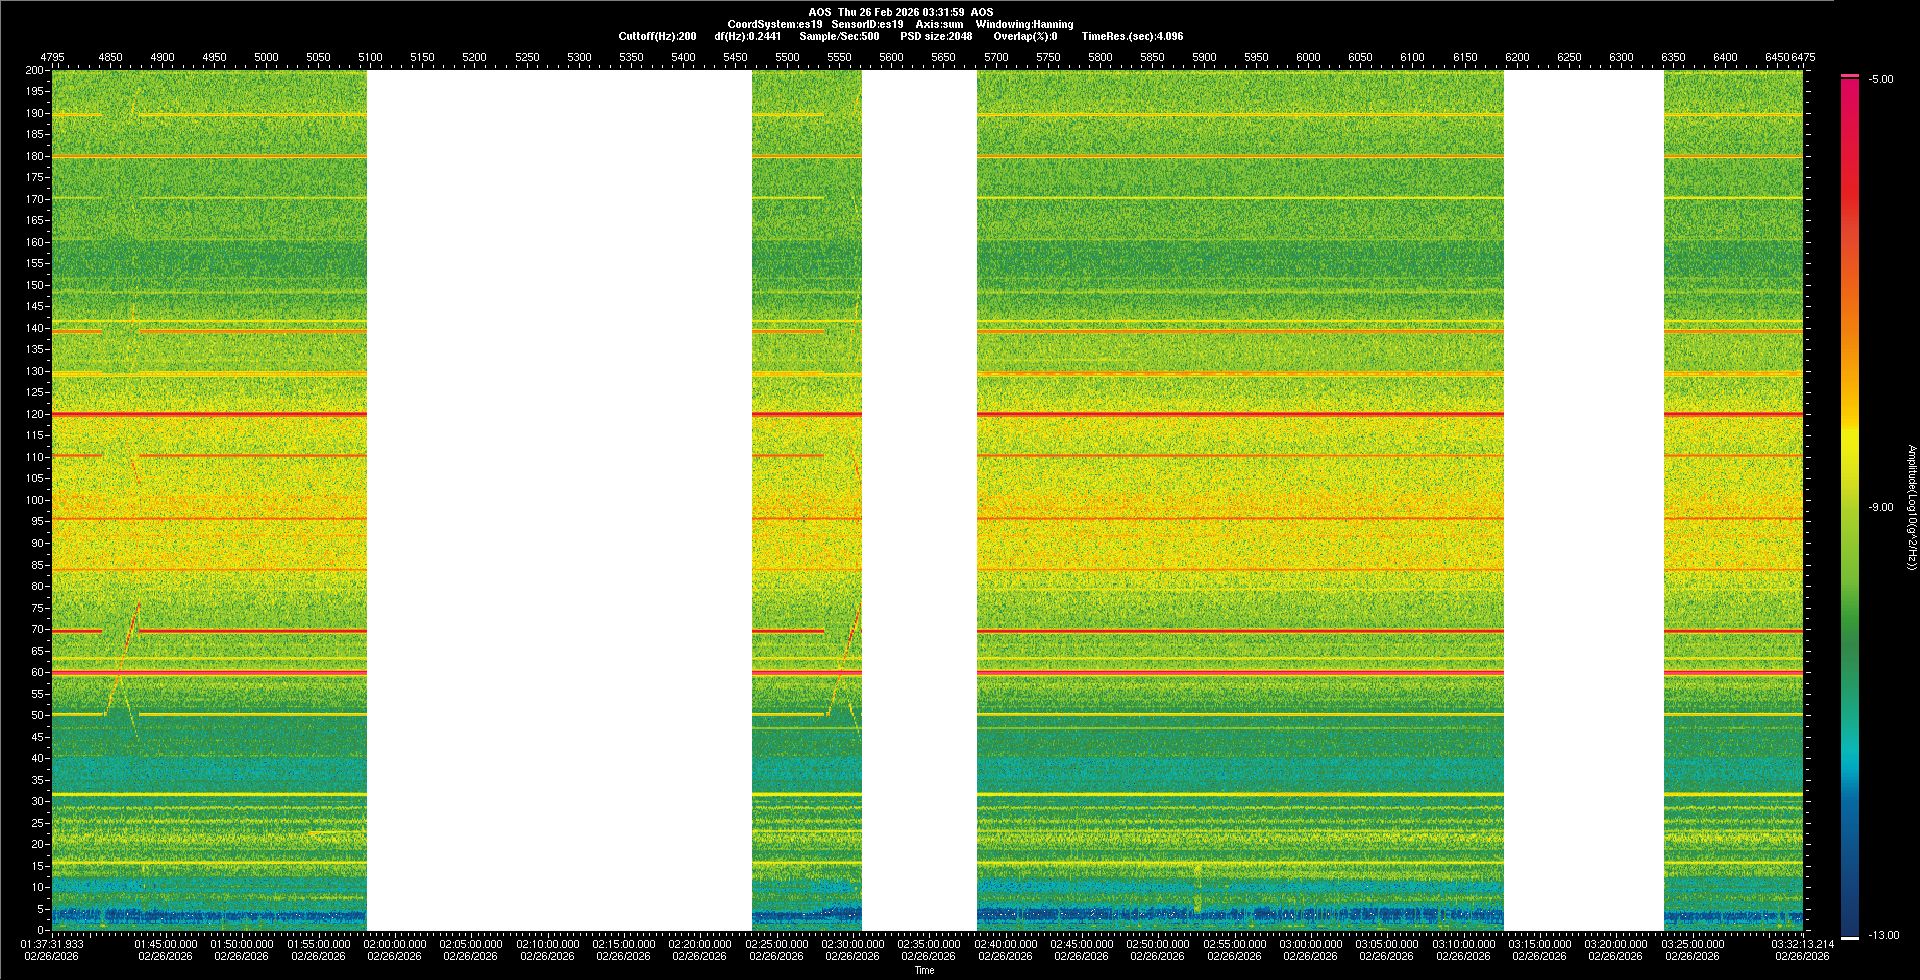Click the 01:37:31.933 start time label
Screen dimensions: 1920x980
[x=53, y=944]
